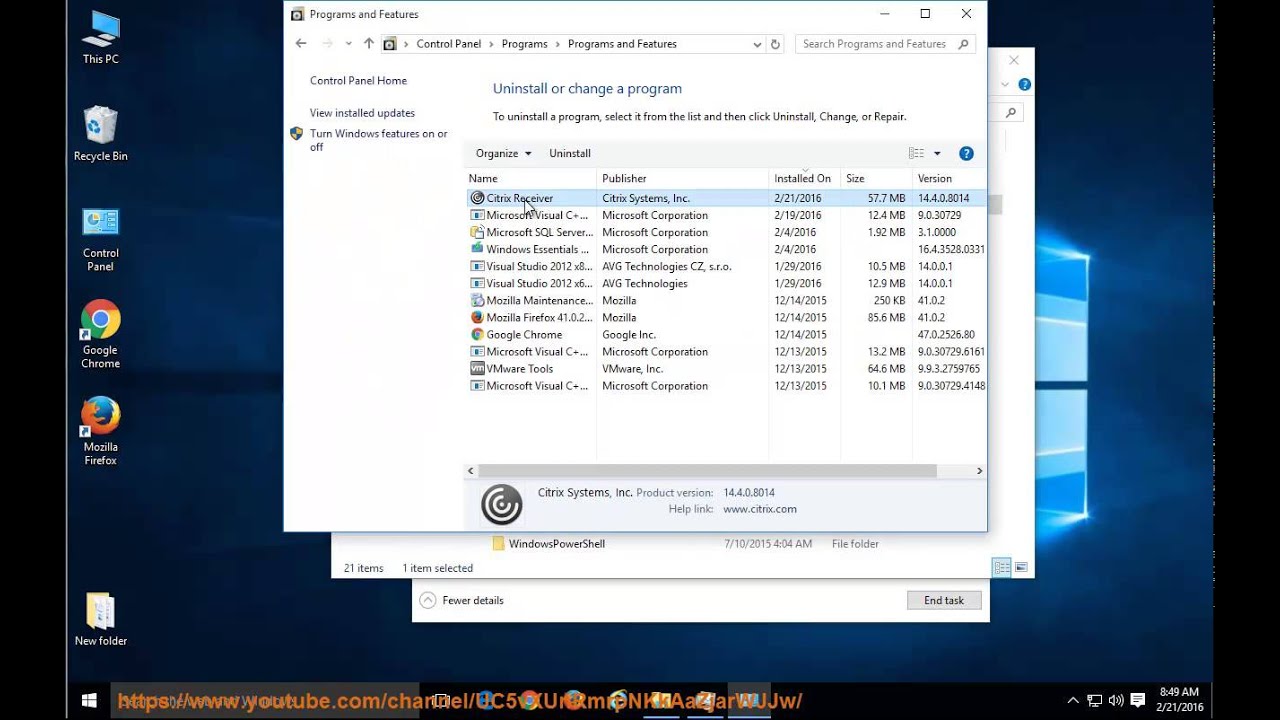This screenshot has height=720, width=1280.
Task: Click the Programs breadcrumb in address bar
Action: click(x=524, y=44)
